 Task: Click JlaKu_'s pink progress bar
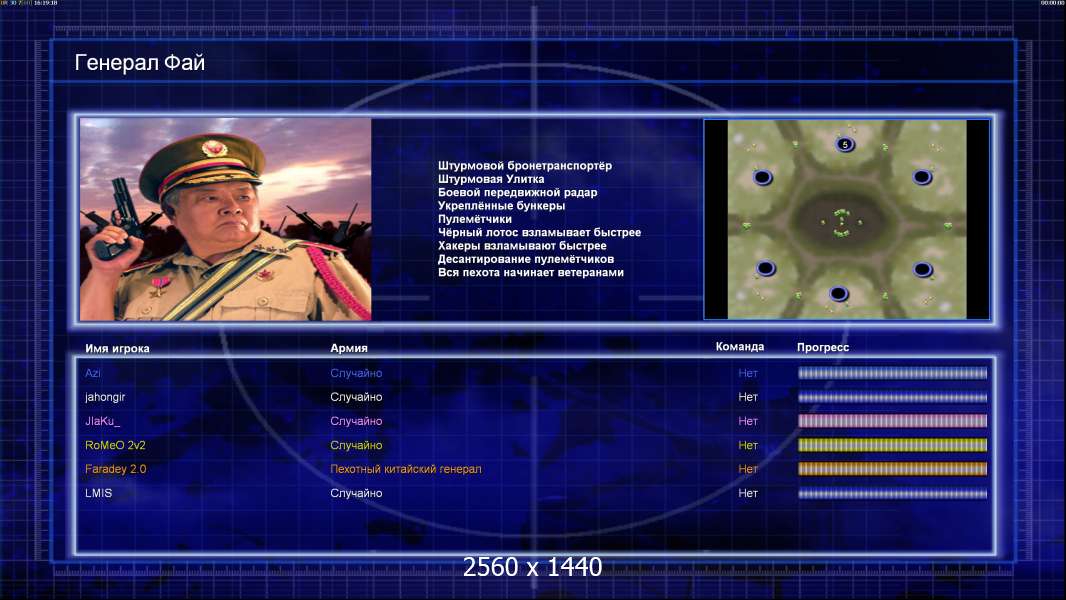point(892,421)
